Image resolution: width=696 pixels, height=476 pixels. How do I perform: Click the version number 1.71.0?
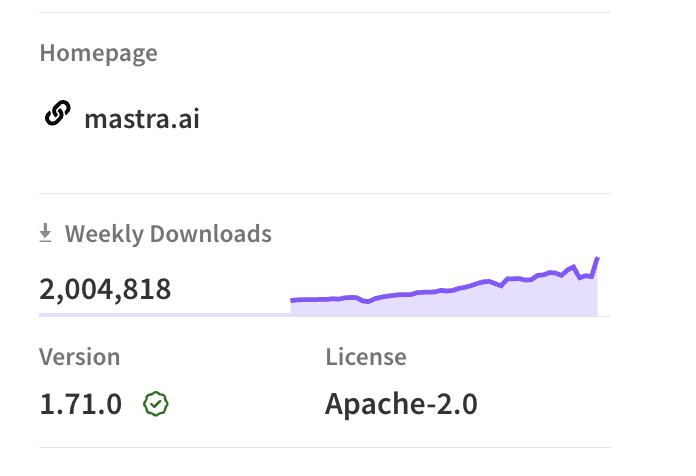(x=80, y=404)
